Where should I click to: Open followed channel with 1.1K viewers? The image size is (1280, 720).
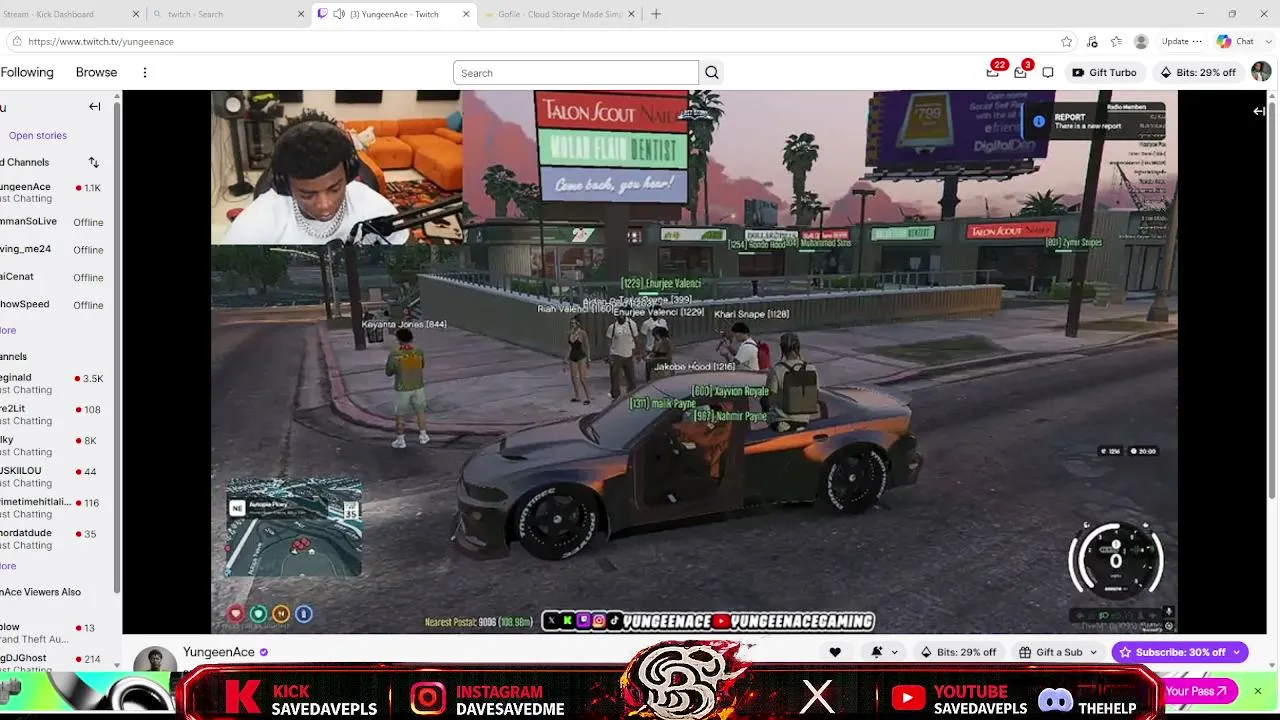coord(55,192)
